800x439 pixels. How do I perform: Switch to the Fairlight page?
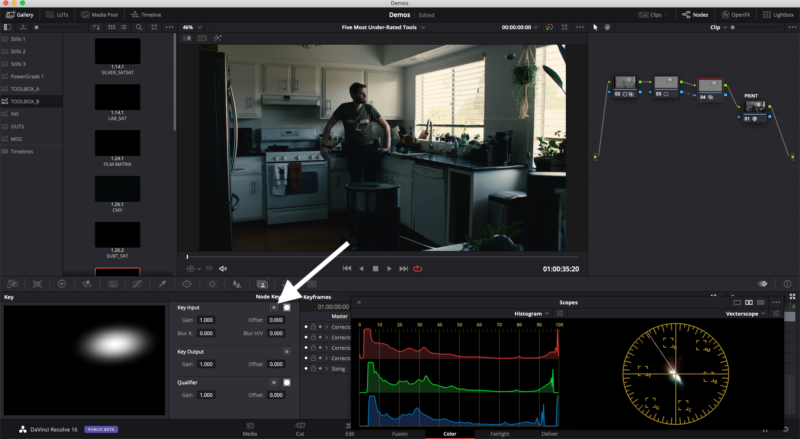499,433
